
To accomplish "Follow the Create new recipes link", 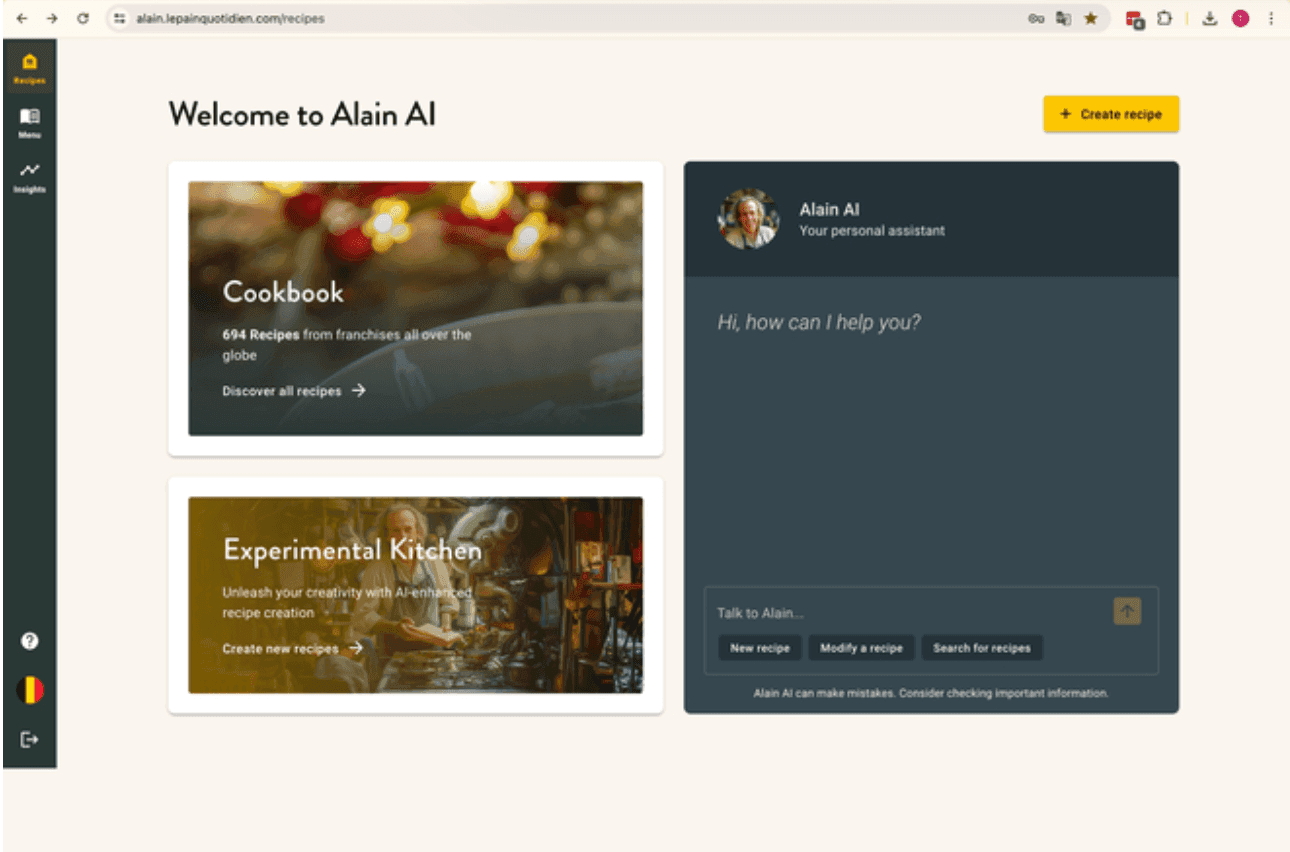I will [x=292, y=649].
